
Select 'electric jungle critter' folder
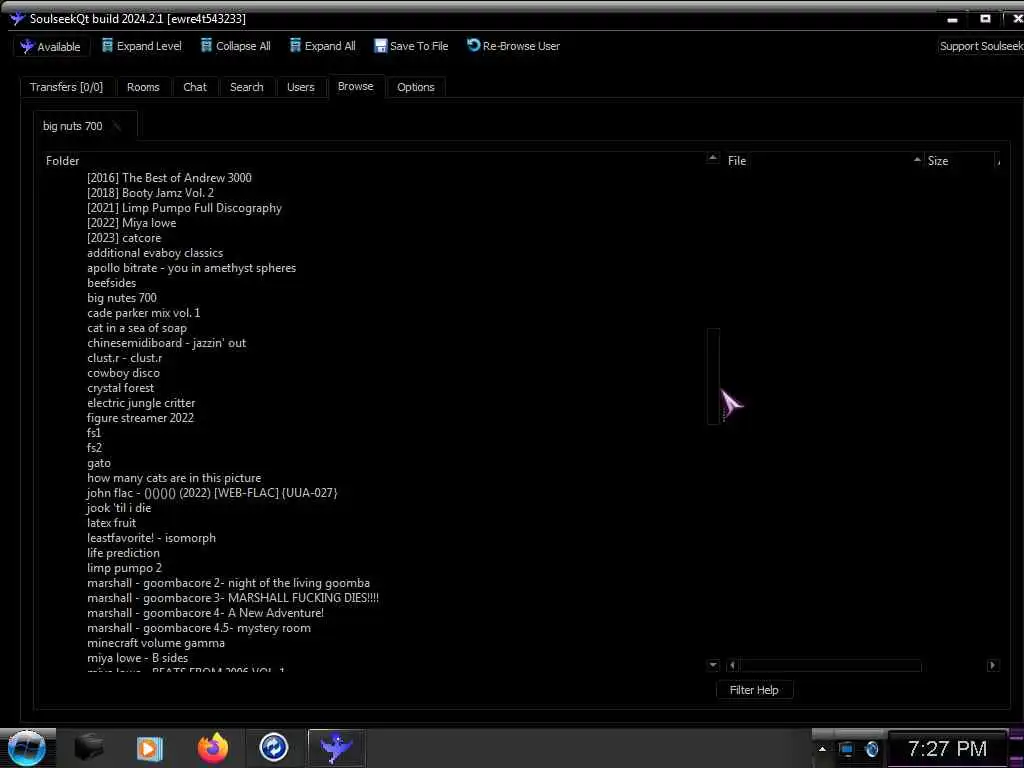click(x=141, y=403)
